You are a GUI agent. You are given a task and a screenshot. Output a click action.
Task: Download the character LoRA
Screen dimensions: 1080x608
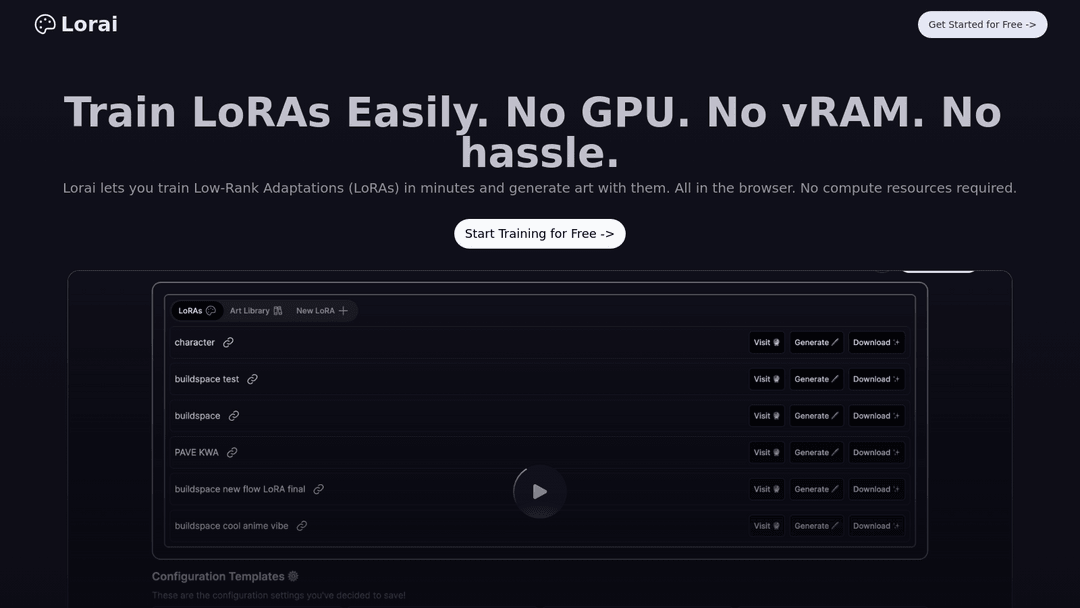coord(876,342)
